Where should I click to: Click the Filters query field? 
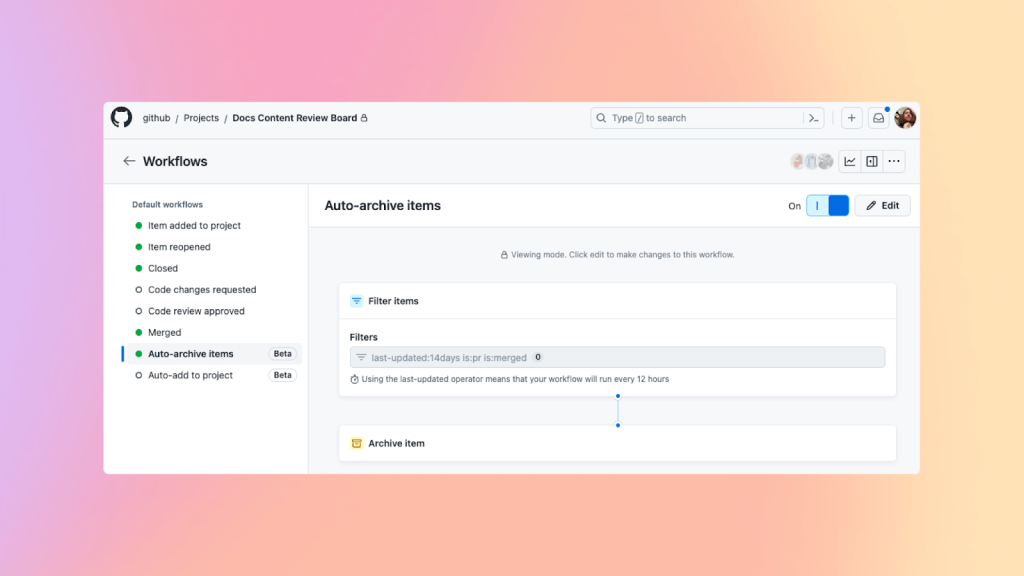617,357
